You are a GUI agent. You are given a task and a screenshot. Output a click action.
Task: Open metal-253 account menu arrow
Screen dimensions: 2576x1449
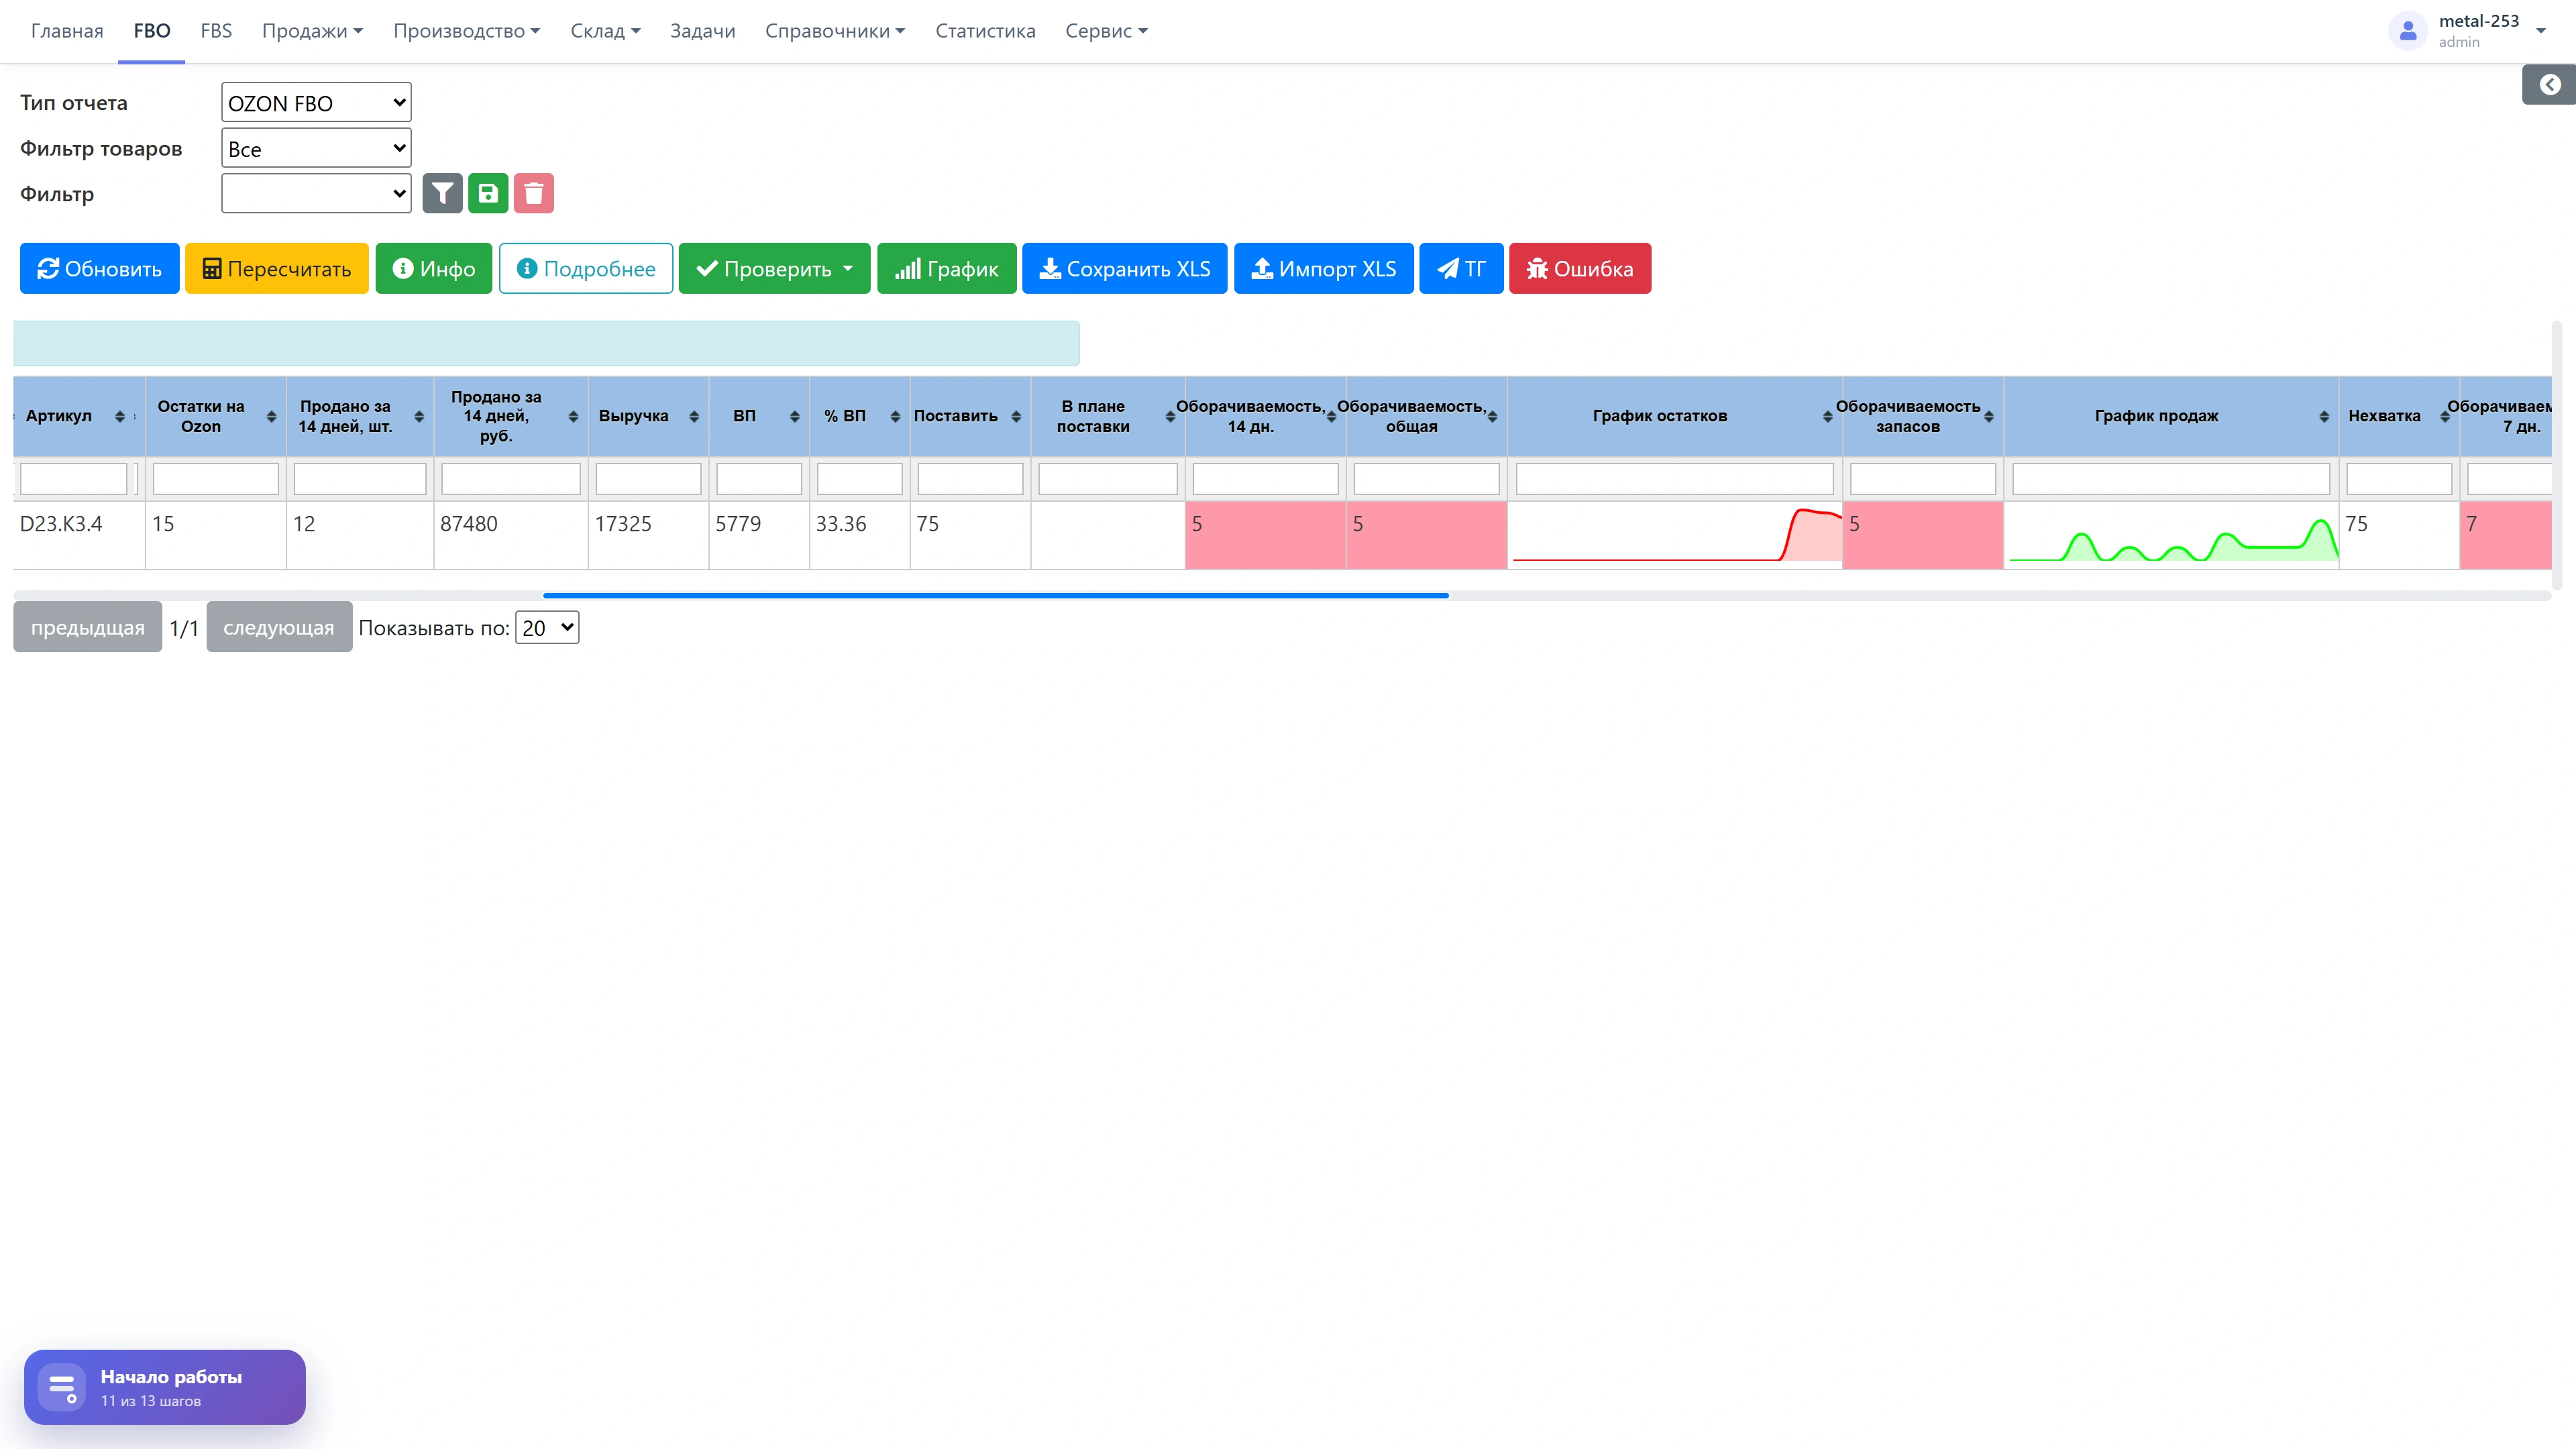coord(2541,31)
